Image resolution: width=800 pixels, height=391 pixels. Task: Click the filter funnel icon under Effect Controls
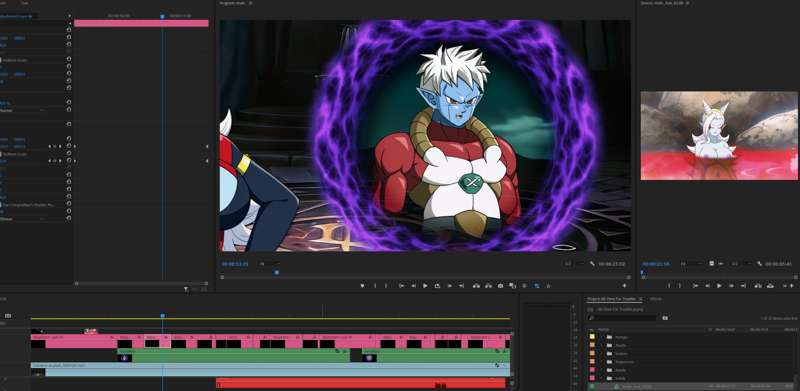pos(186,289)
